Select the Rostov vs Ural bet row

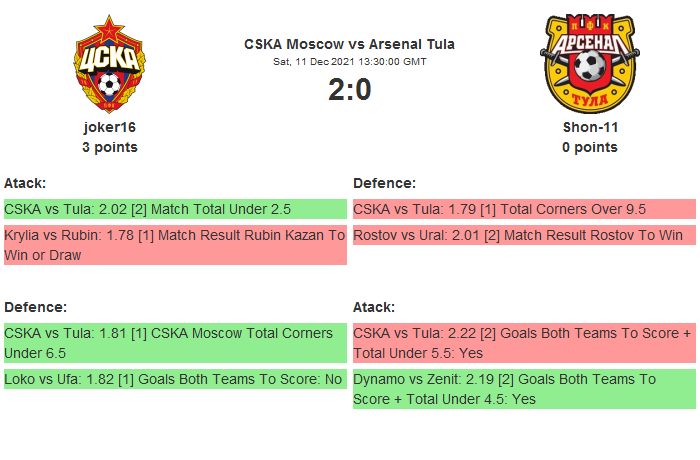pos(524,235)
